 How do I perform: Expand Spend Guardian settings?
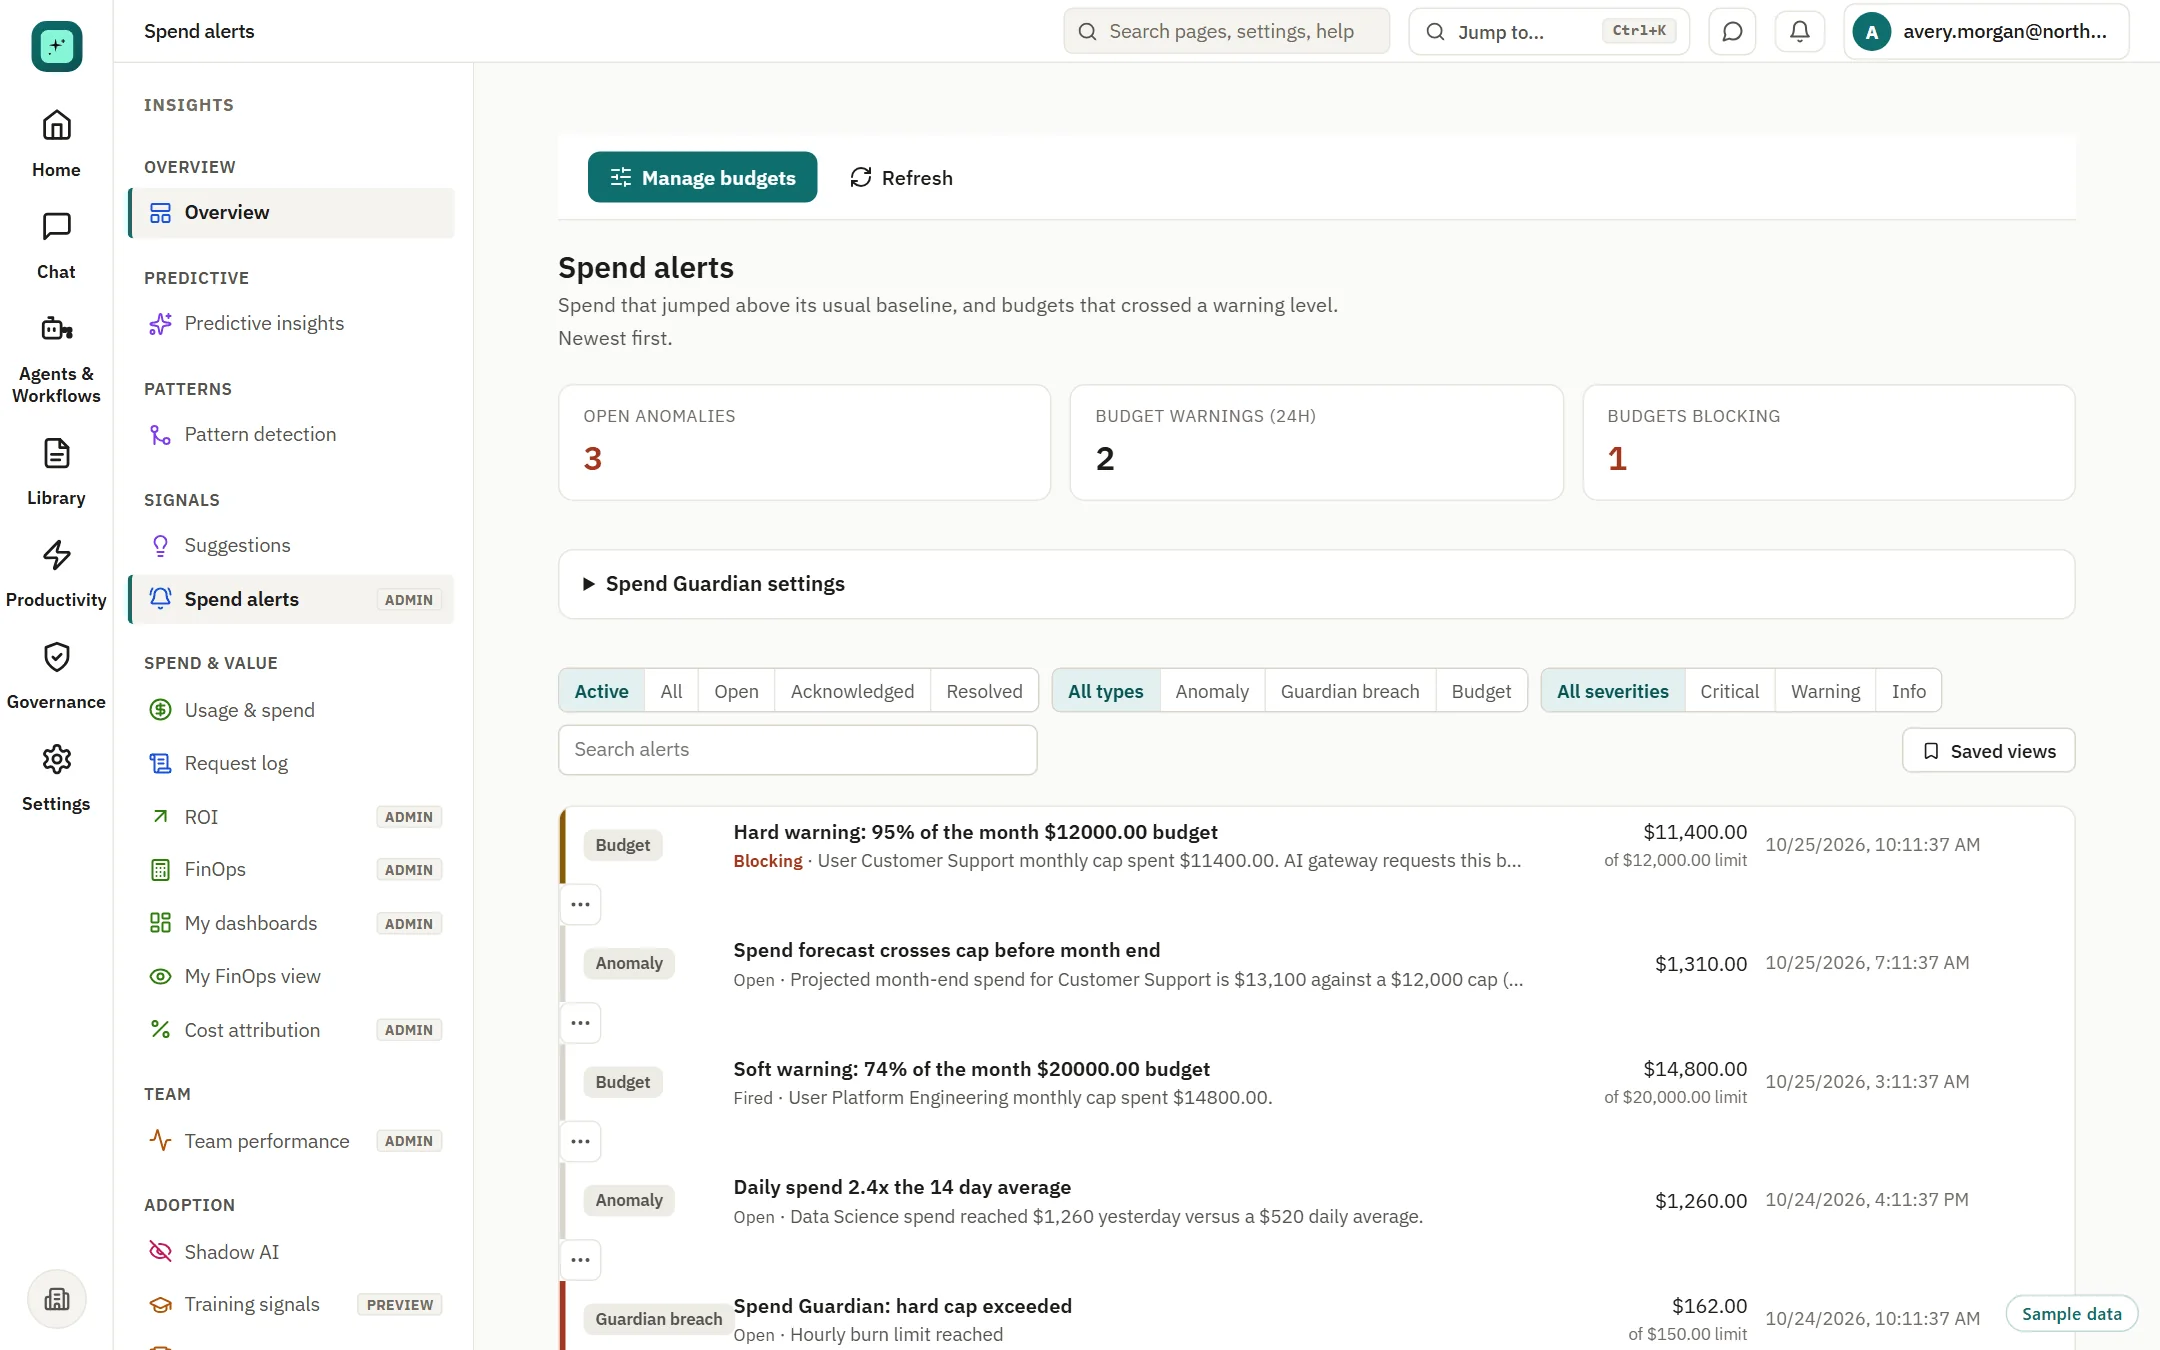(x=1316, y=584)
